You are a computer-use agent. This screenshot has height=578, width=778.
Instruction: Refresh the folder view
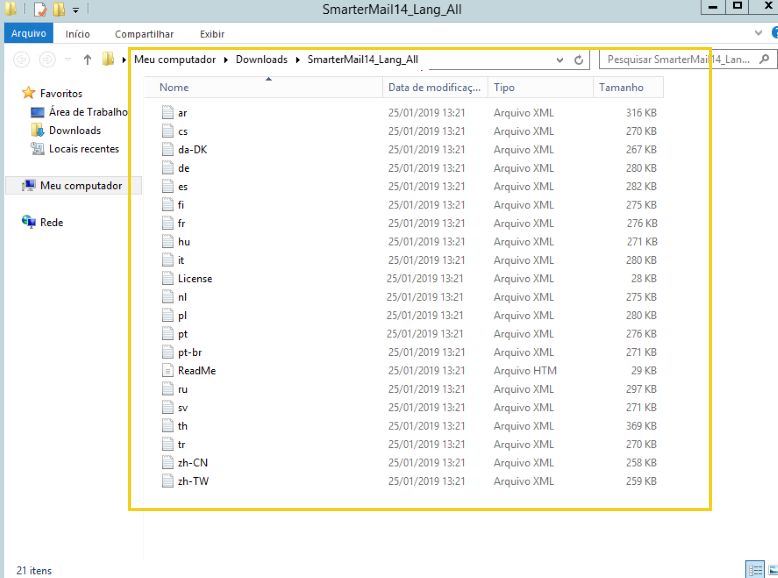579,60
